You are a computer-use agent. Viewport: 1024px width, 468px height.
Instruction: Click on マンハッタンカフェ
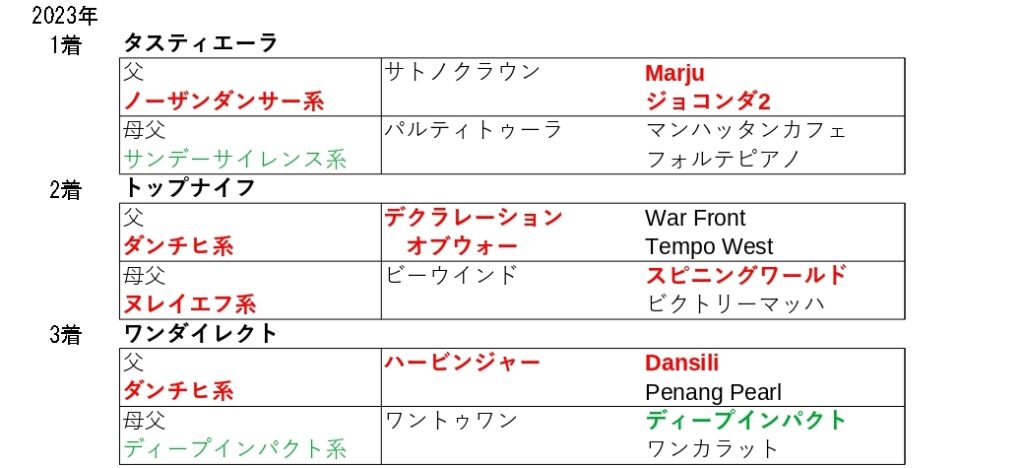click(x=746, y=130)
